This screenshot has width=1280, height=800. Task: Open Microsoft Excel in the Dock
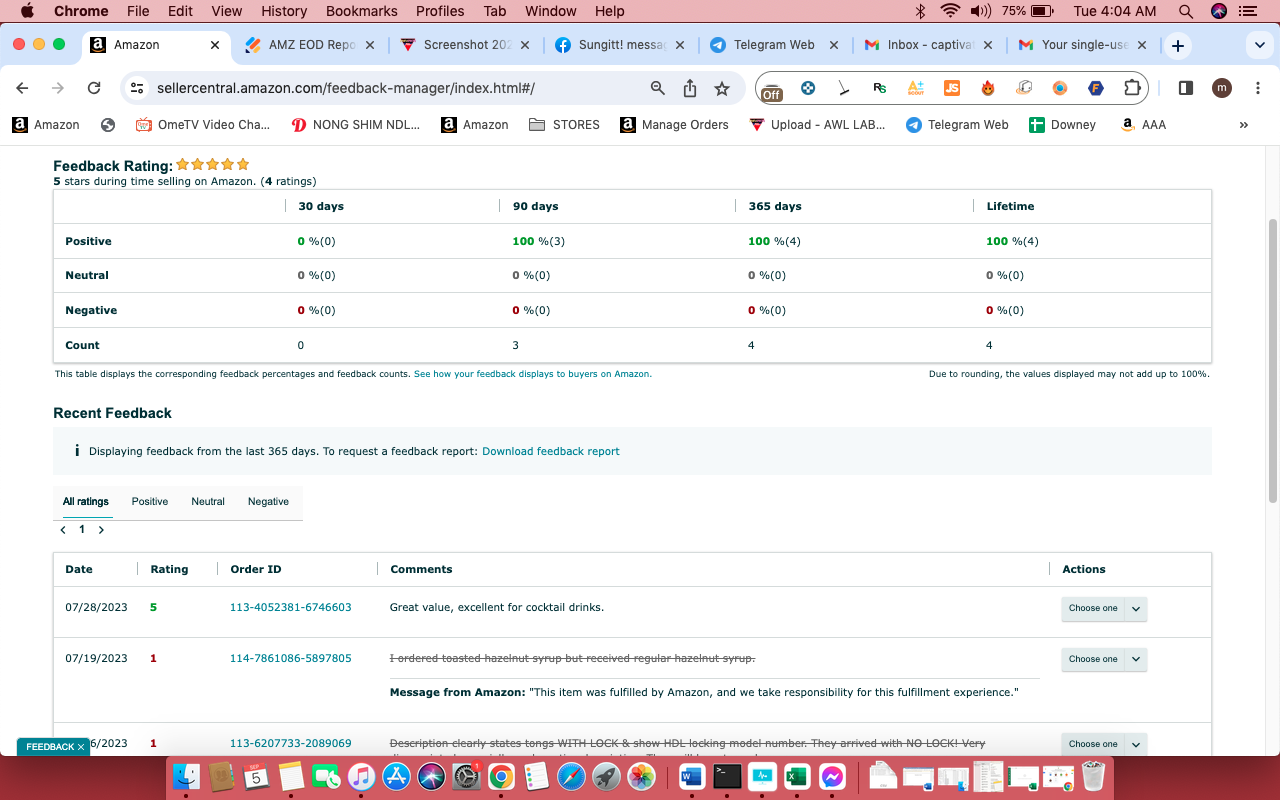797,776
